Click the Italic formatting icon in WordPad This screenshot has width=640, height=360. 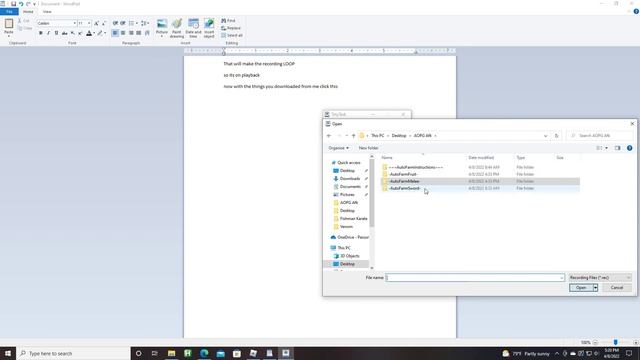coord(48,33)
